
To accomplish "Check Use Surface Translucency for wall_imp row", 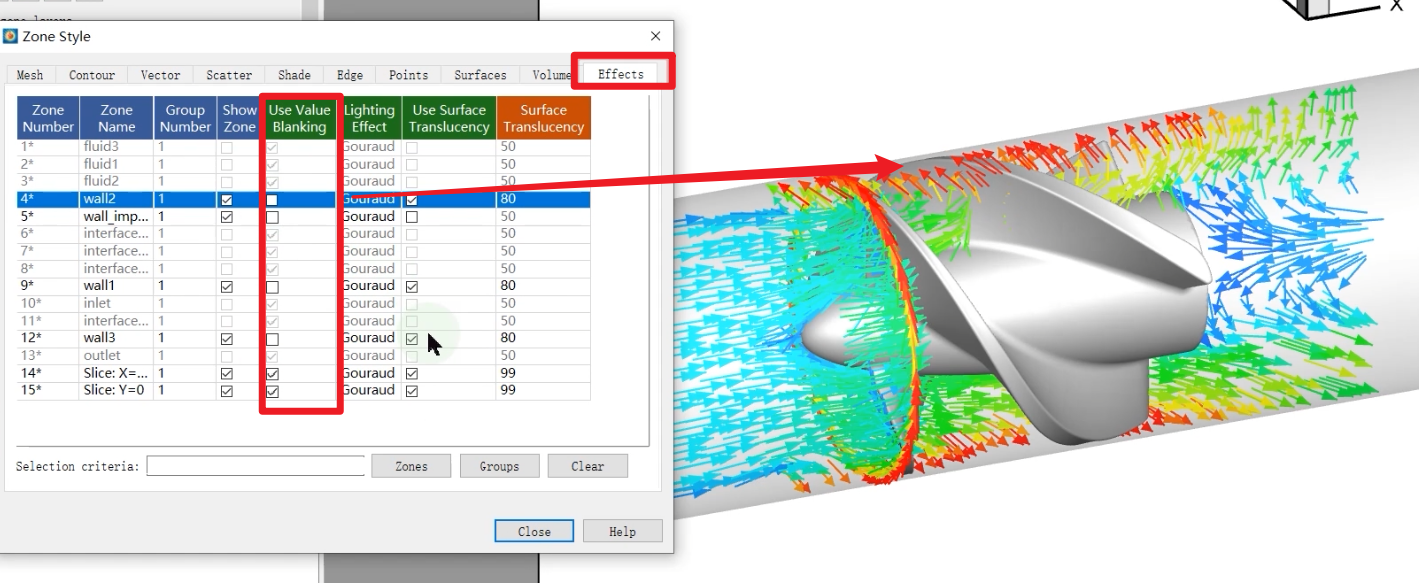I will [412, 217].
